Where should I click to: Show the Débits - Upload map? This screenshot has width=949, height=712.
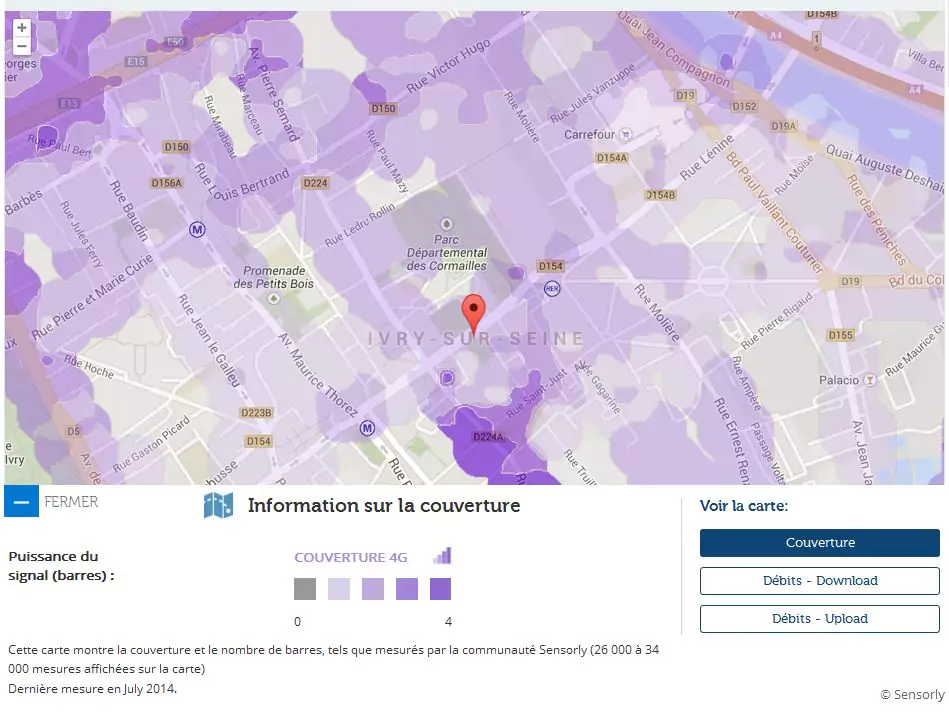819,619
